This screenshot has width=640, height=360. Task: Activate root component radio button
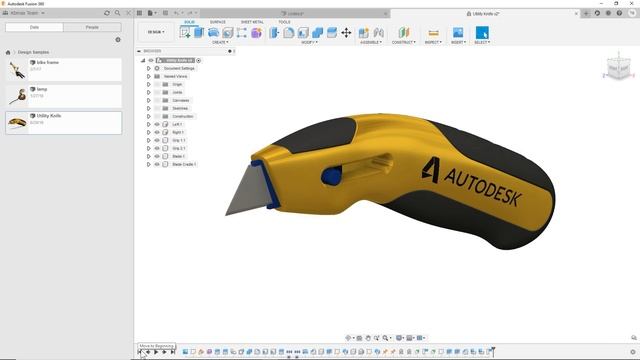pyautogui.click(x=199, y=60)
